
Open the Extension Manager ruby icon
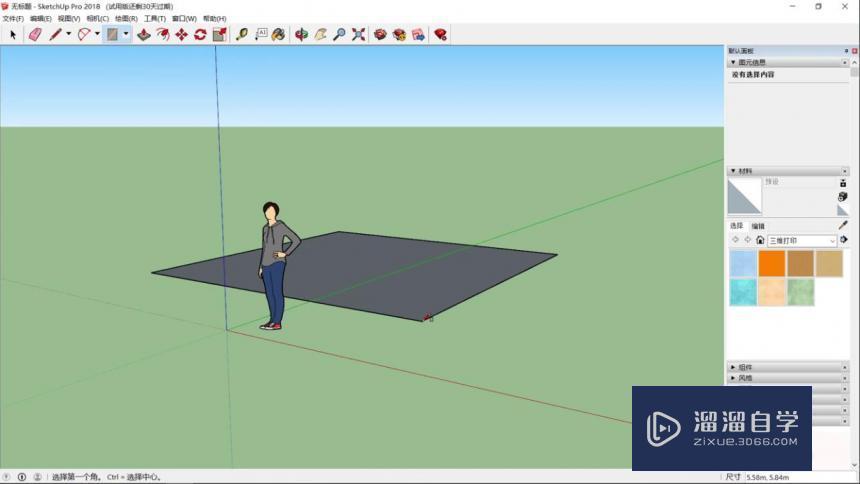[x=440, y=35]
